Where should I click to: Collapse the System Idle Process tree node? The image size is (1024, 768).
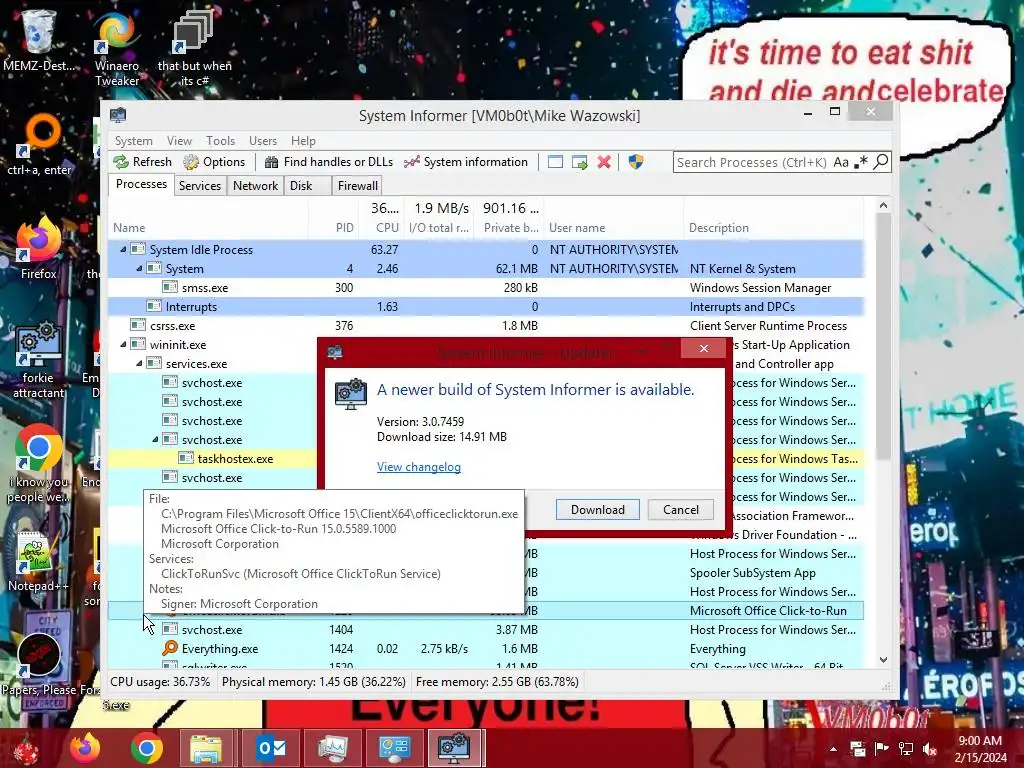tap(123, 249)
